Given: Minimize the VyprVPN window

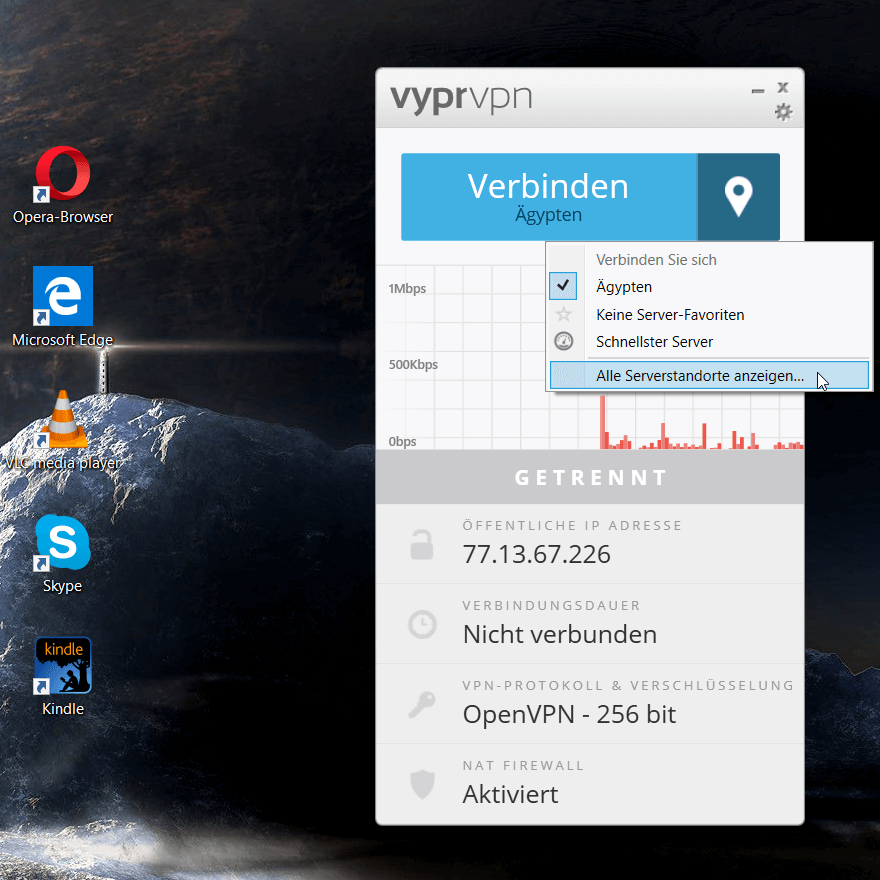Looking at the screenshot, I should [x=758, y=90].
